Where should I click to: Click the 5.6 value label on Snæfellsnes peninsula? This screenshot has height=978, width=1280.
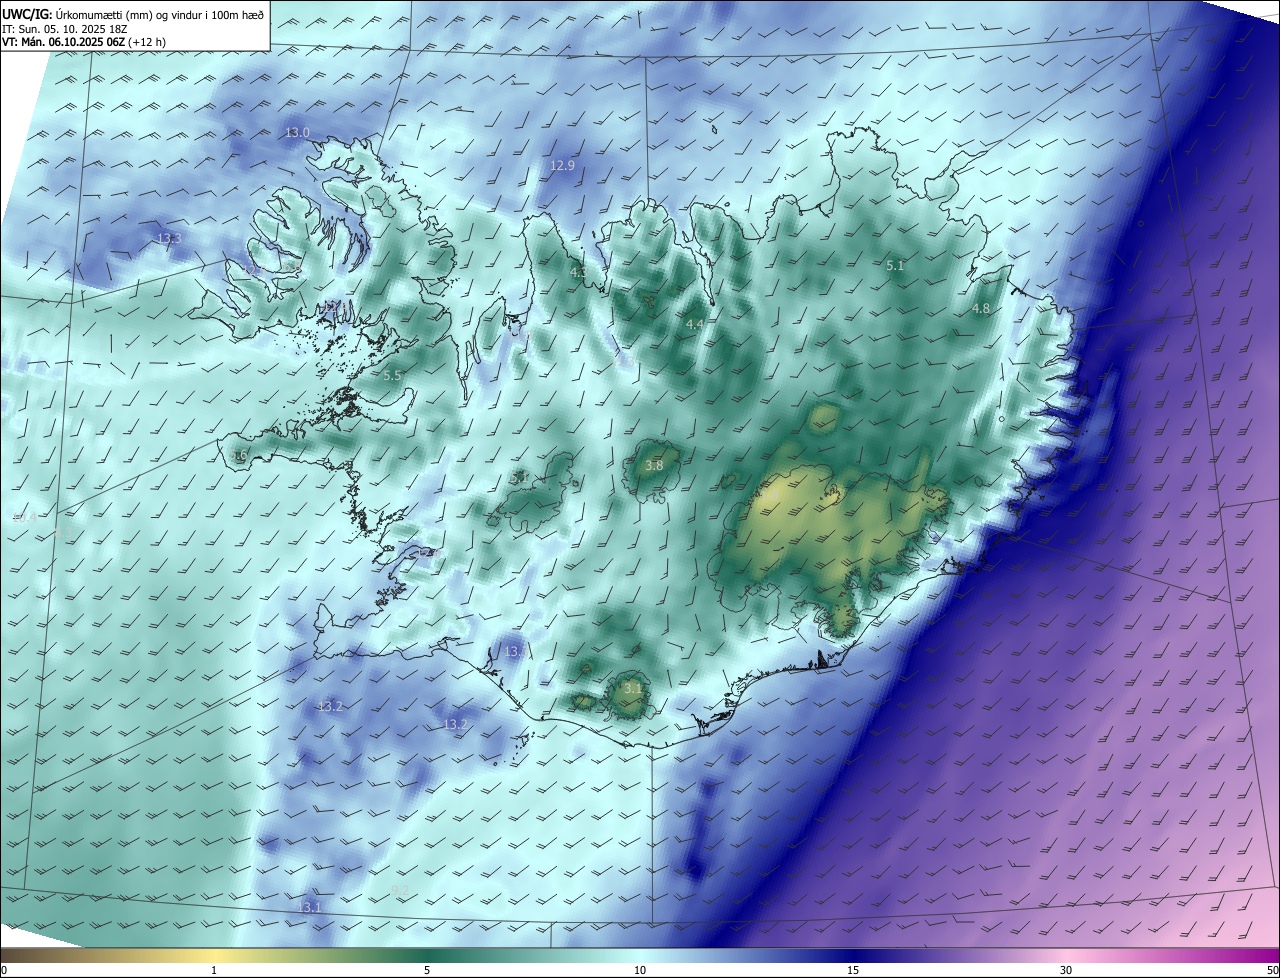click(239, 456)
